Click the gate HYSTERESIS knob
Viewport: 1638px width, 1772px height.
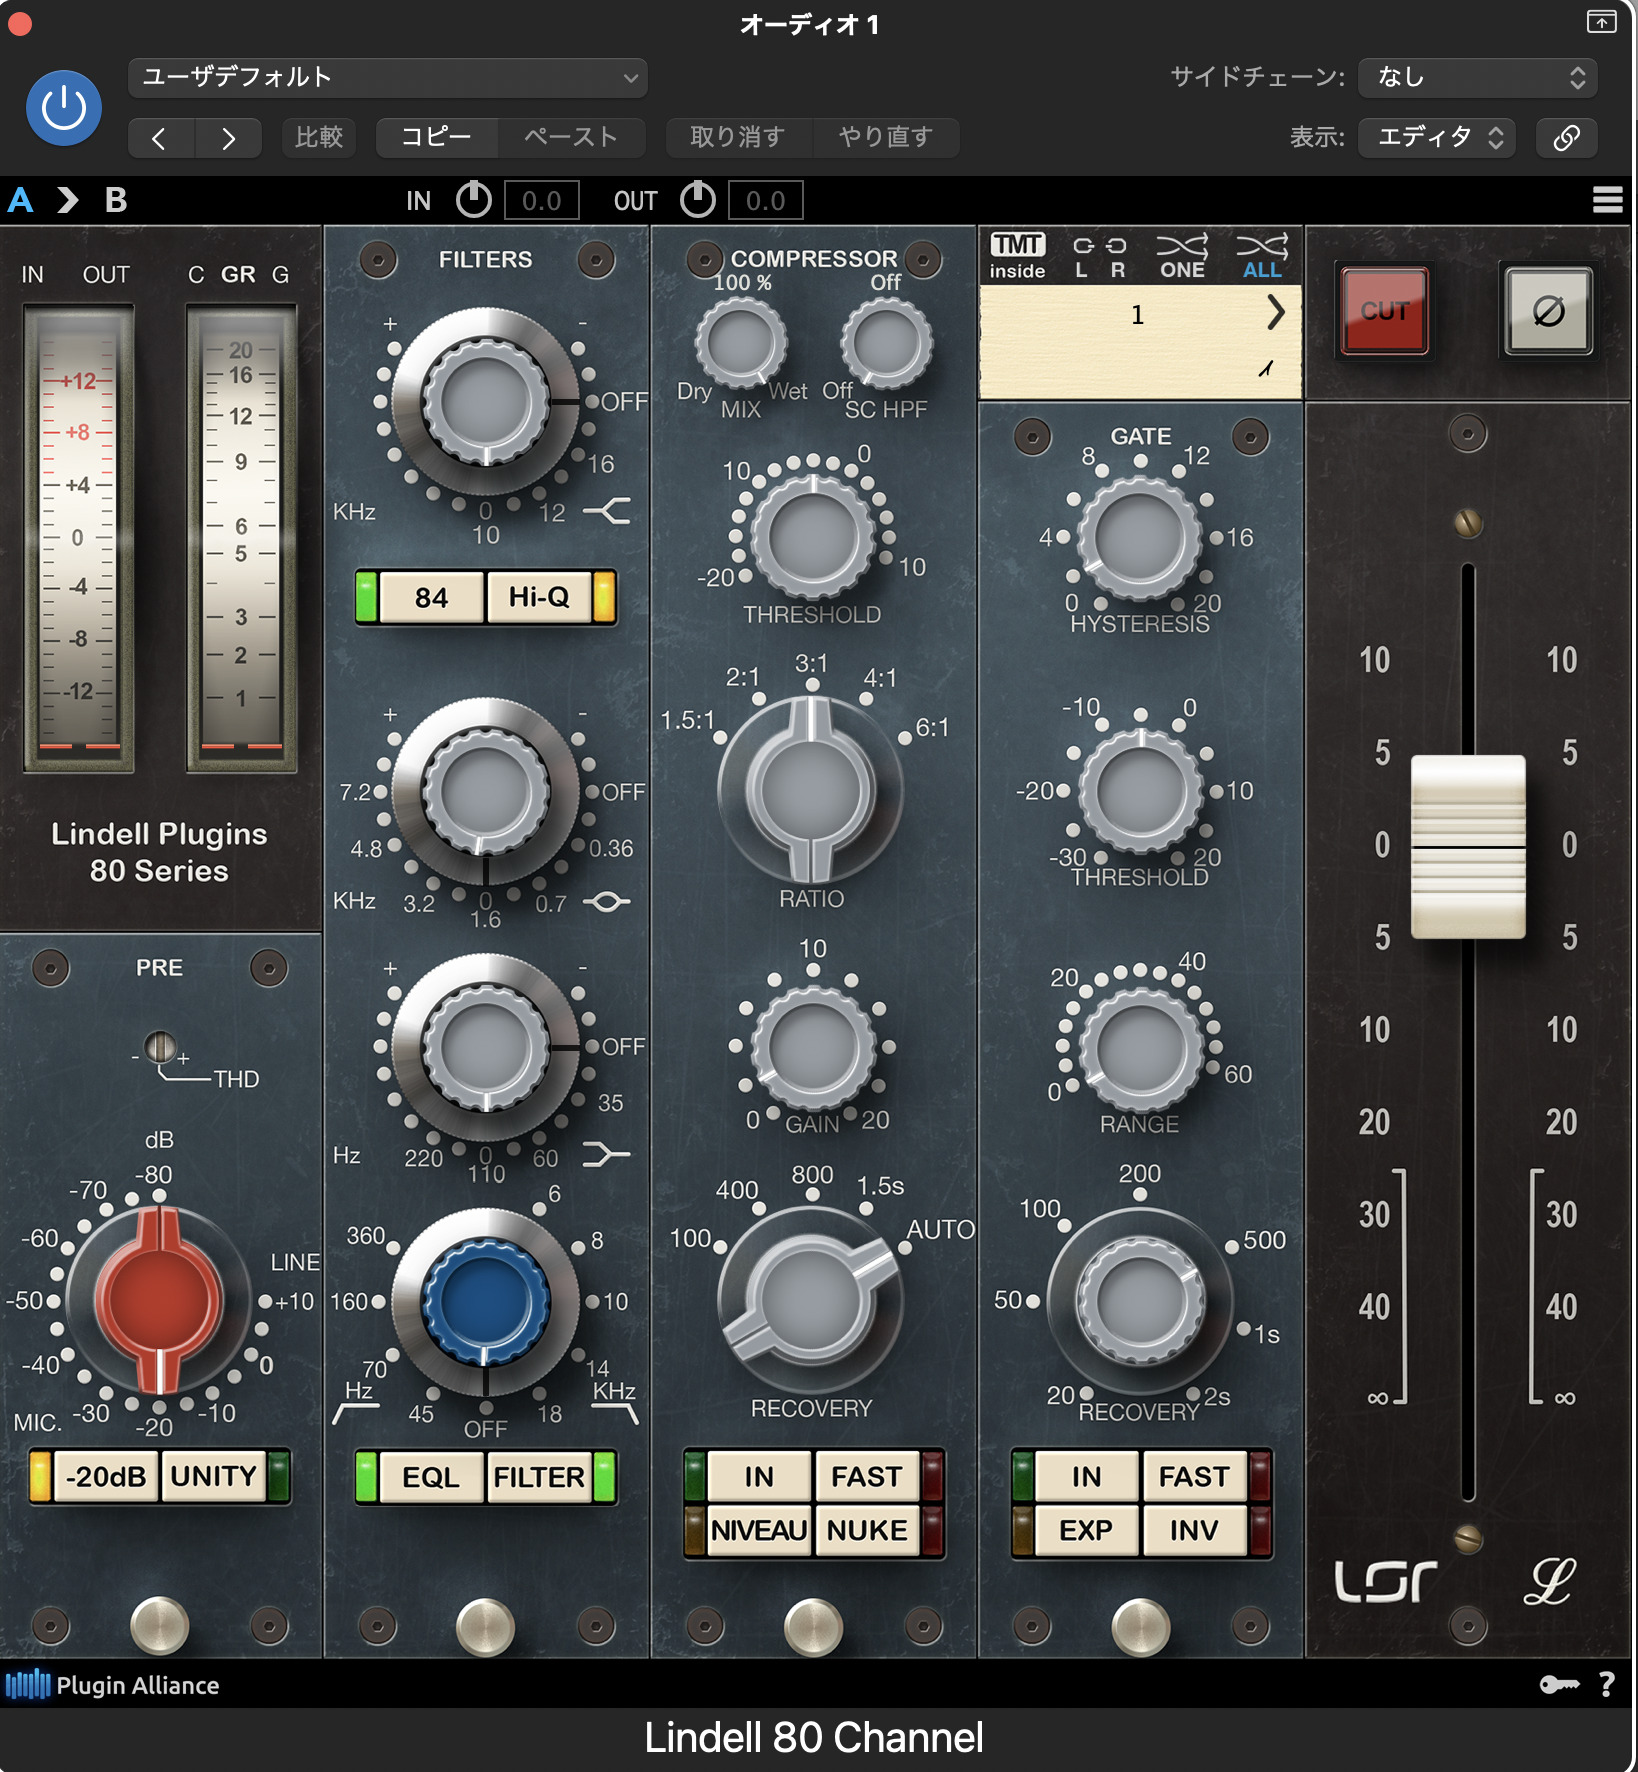click(x=1140, y=538)
